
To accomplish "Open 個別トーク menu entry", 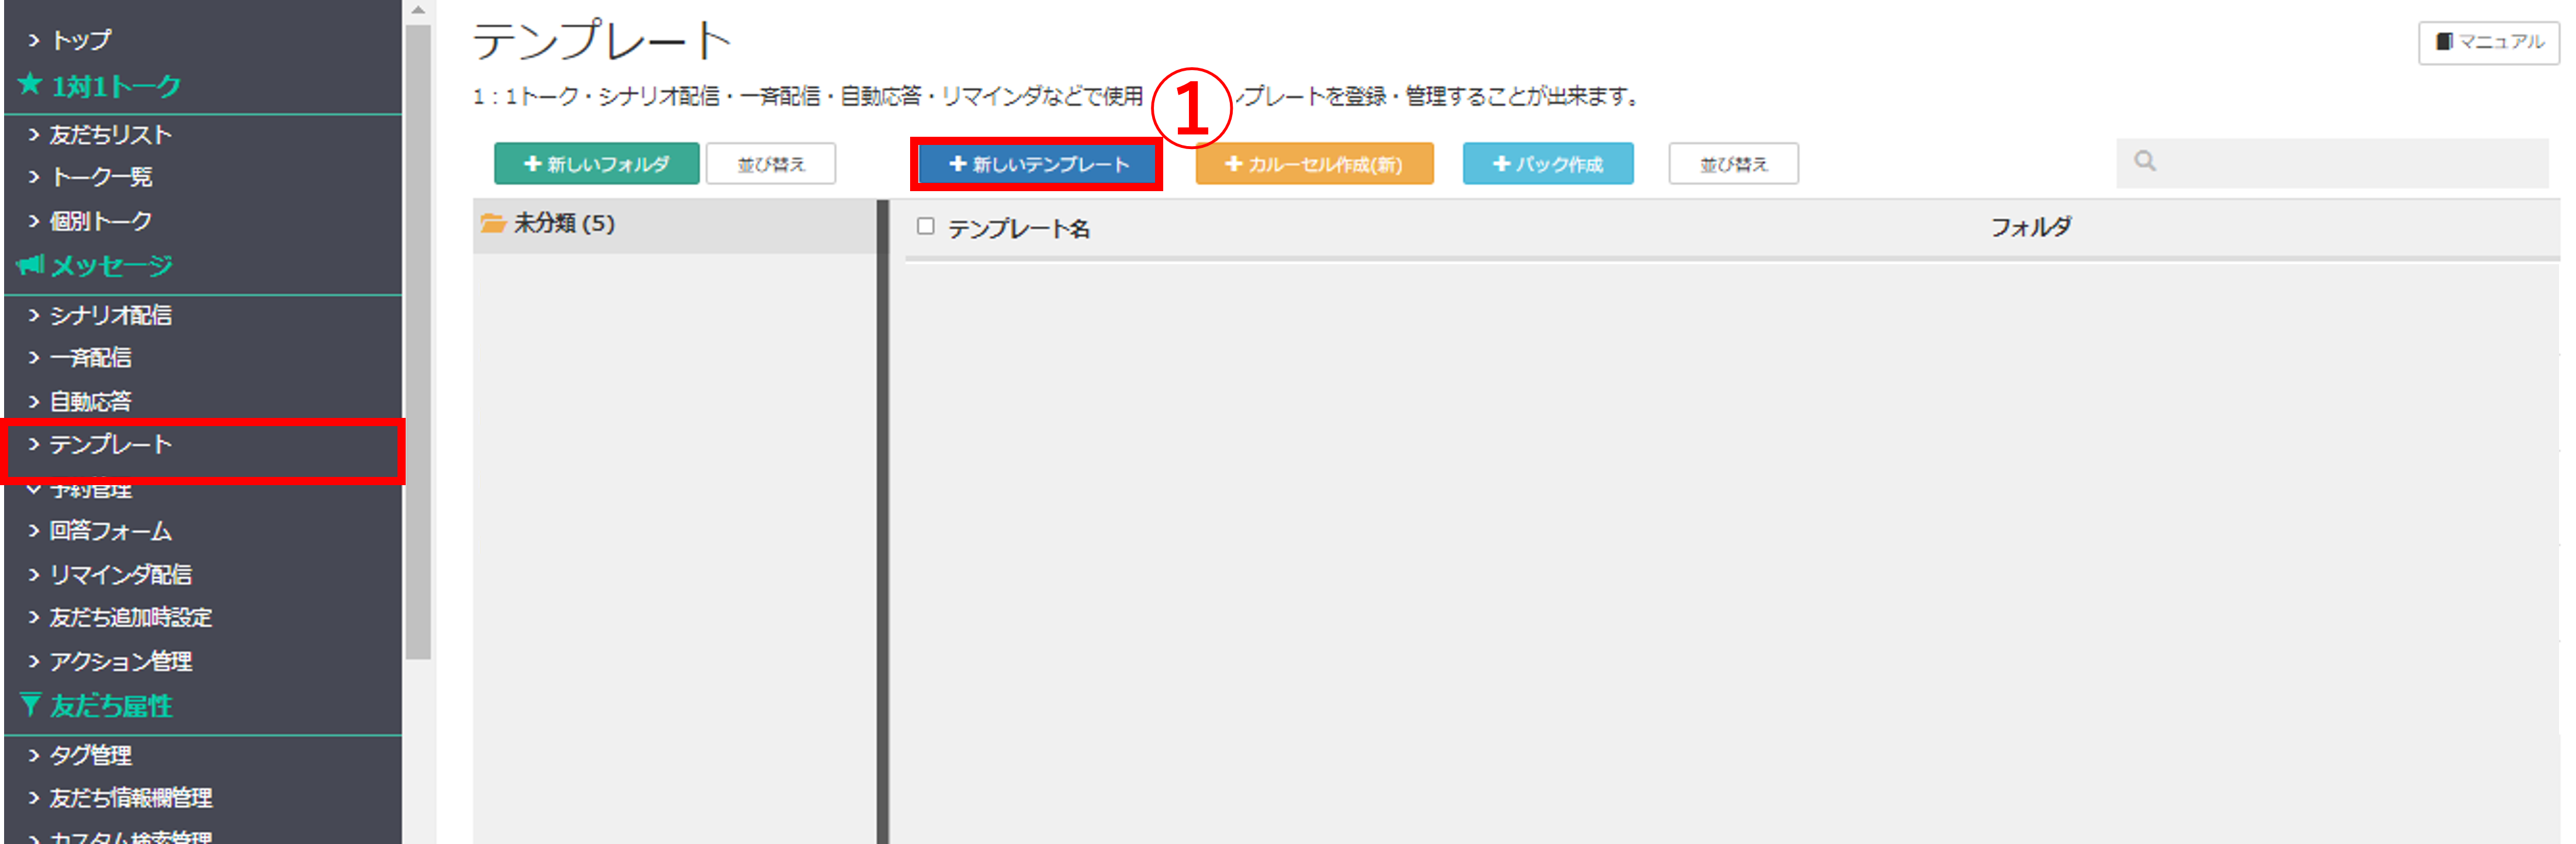I will (x=101, y=221).
